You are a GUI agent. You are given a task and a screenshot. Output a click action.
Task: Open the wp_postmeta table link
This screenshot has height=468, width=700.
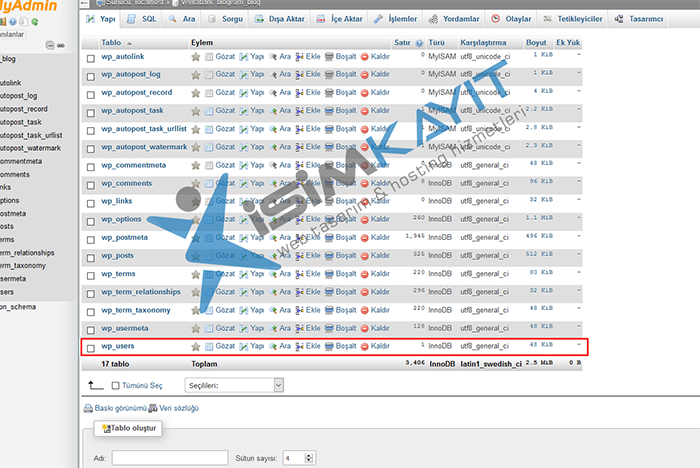tap(124, 238)
